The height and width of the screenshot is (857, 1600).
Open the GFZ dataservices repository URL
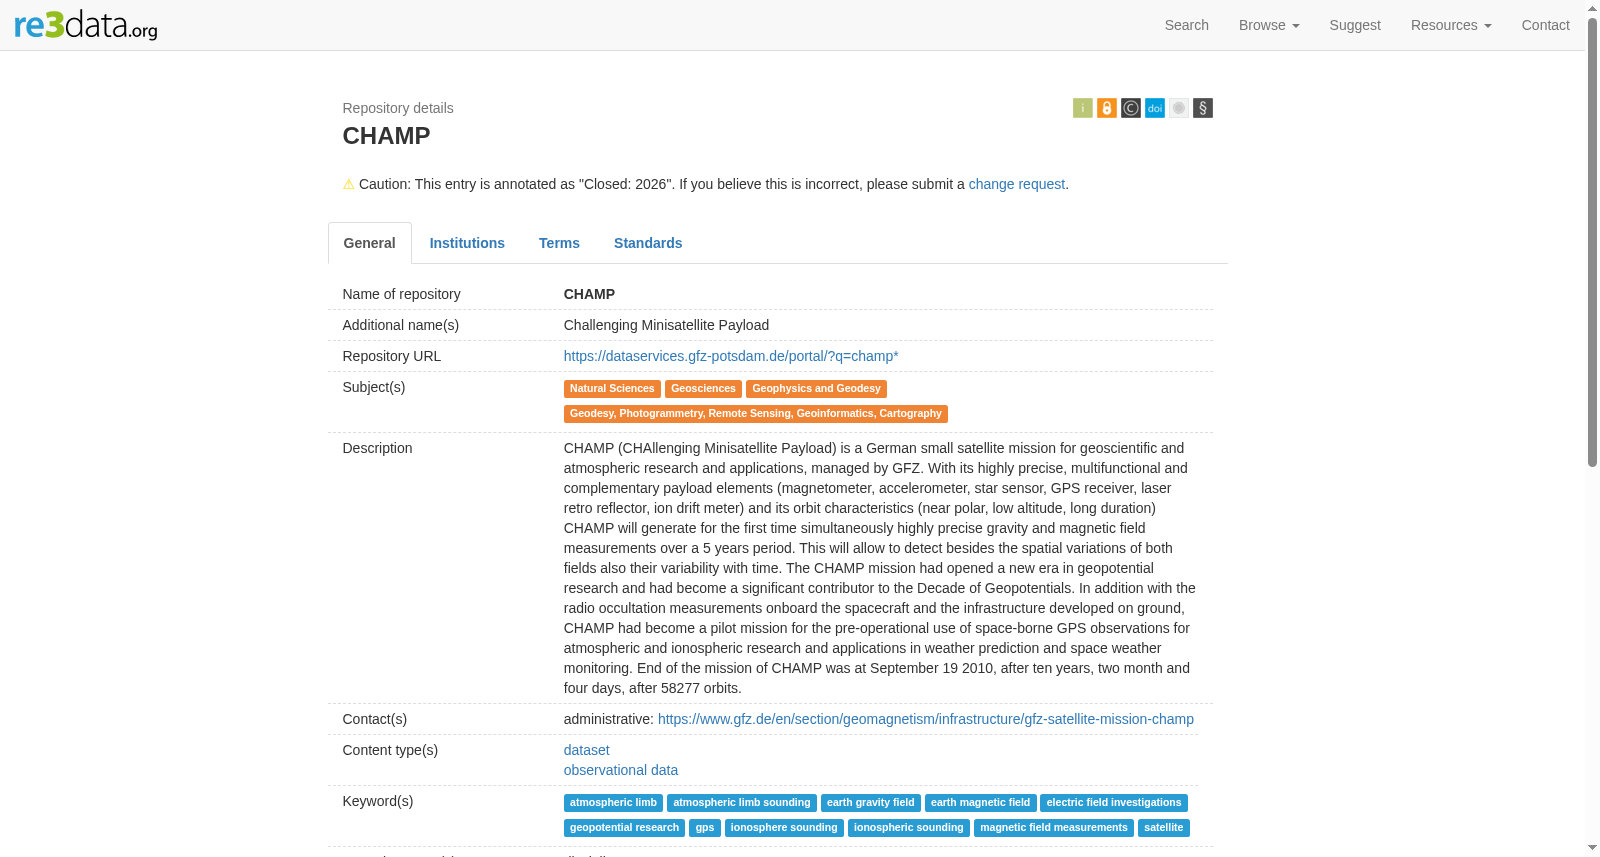coord(731,356)
